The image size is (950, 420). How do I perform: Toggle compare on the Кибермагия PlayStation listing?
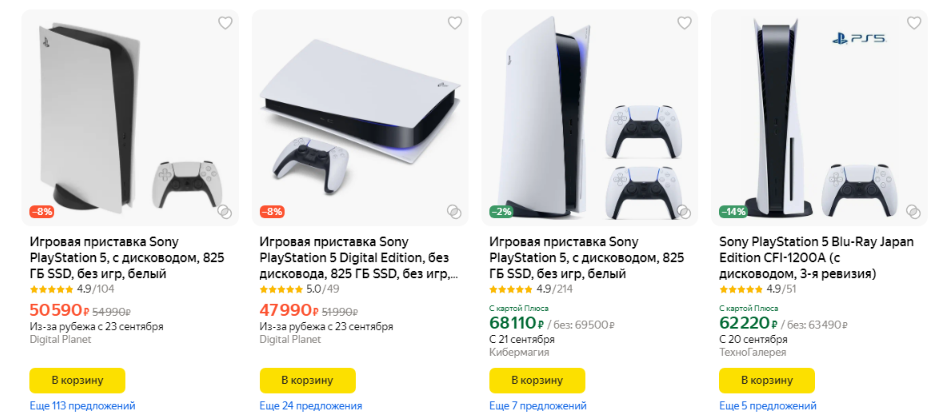point(684,212)
